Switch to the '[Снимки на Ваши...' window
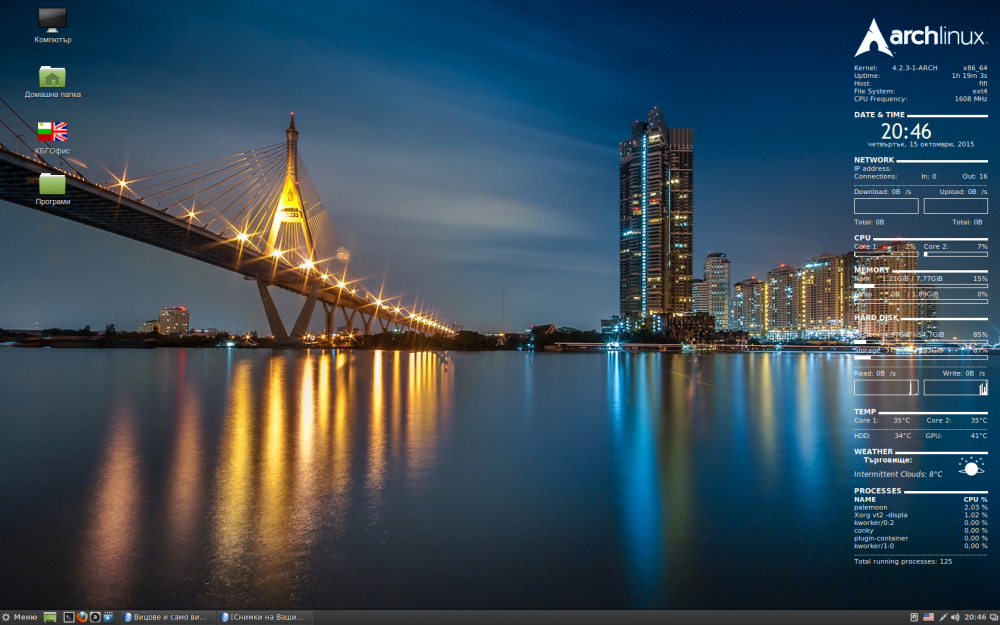 pyautogui.click(x=266, y=617)
